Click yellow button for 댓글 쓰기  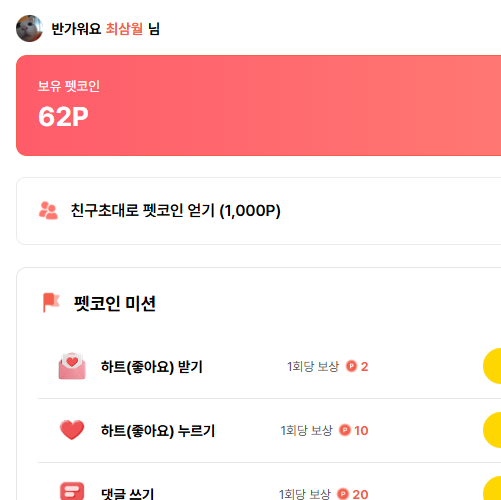point(492,489)
